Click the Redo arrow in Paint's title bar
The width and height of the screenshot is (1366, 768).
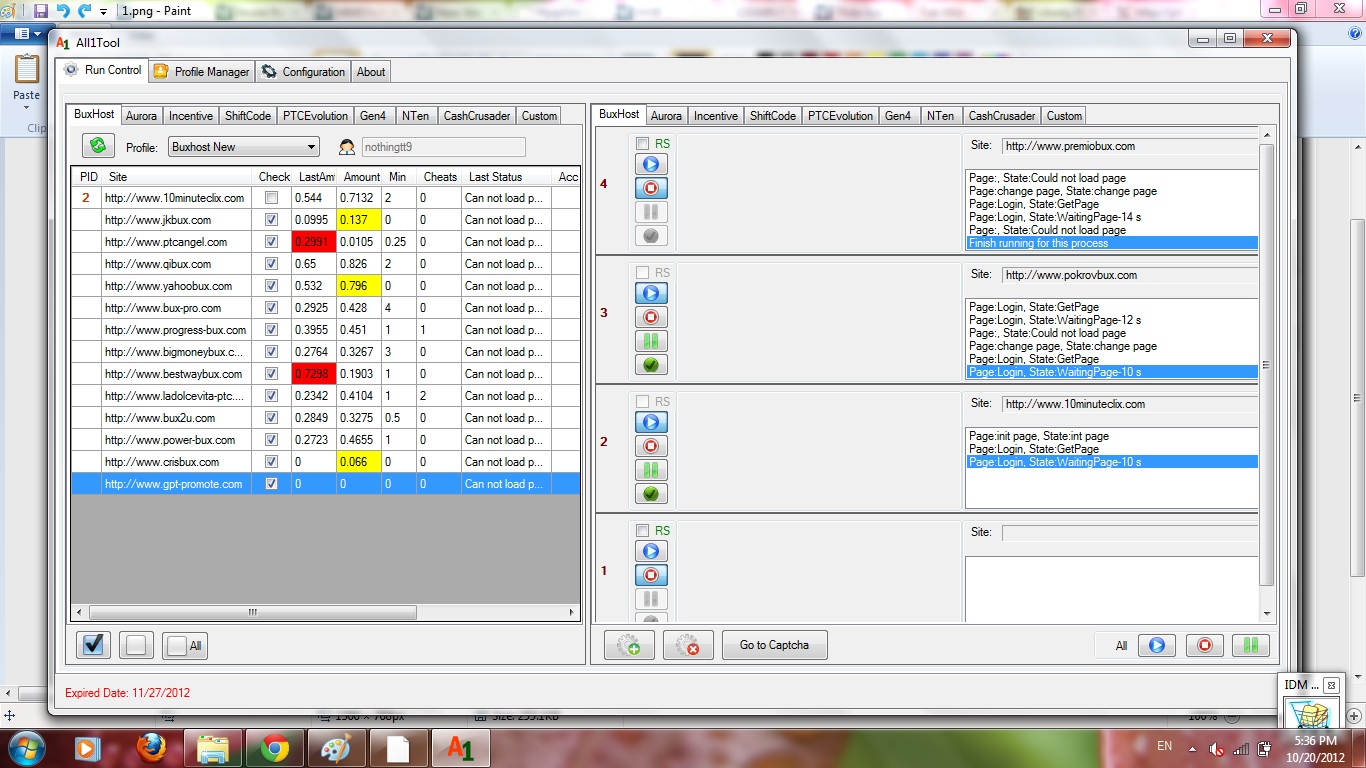coord(84,11)
